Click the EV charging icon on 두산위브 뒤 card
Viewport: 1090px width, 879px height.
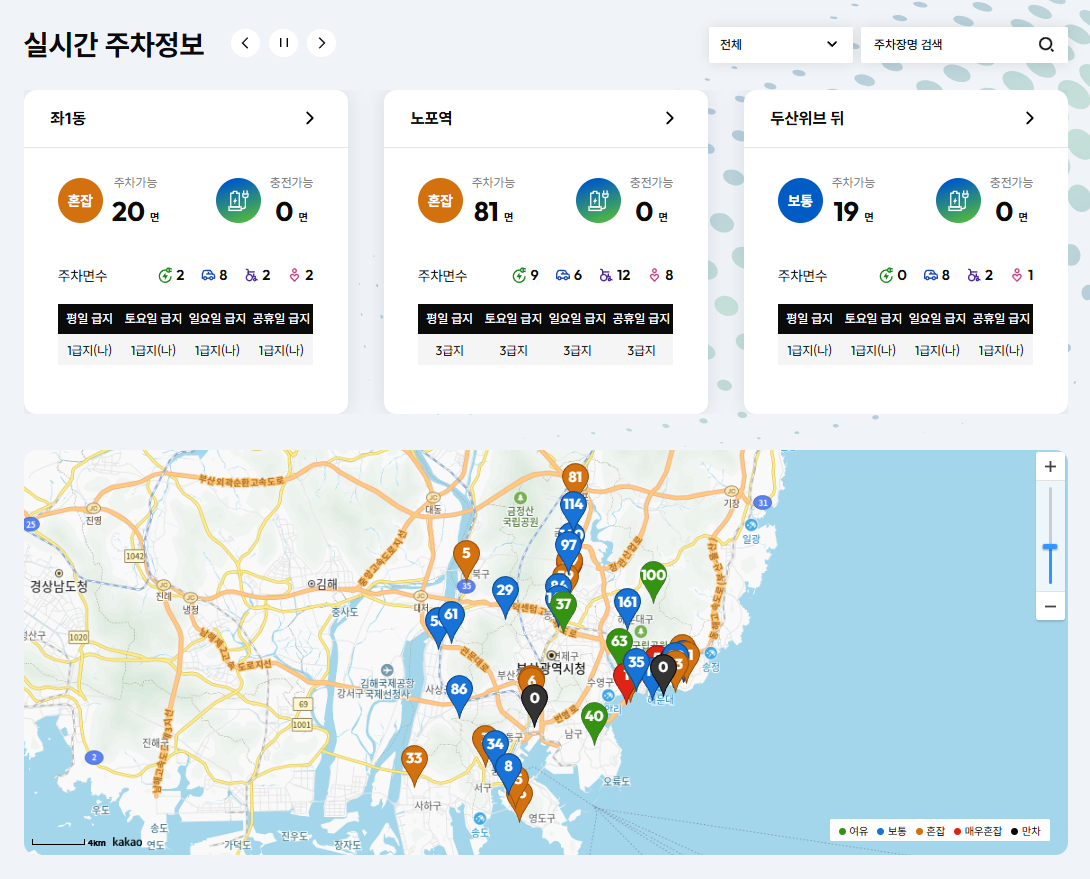click(959, 201)
